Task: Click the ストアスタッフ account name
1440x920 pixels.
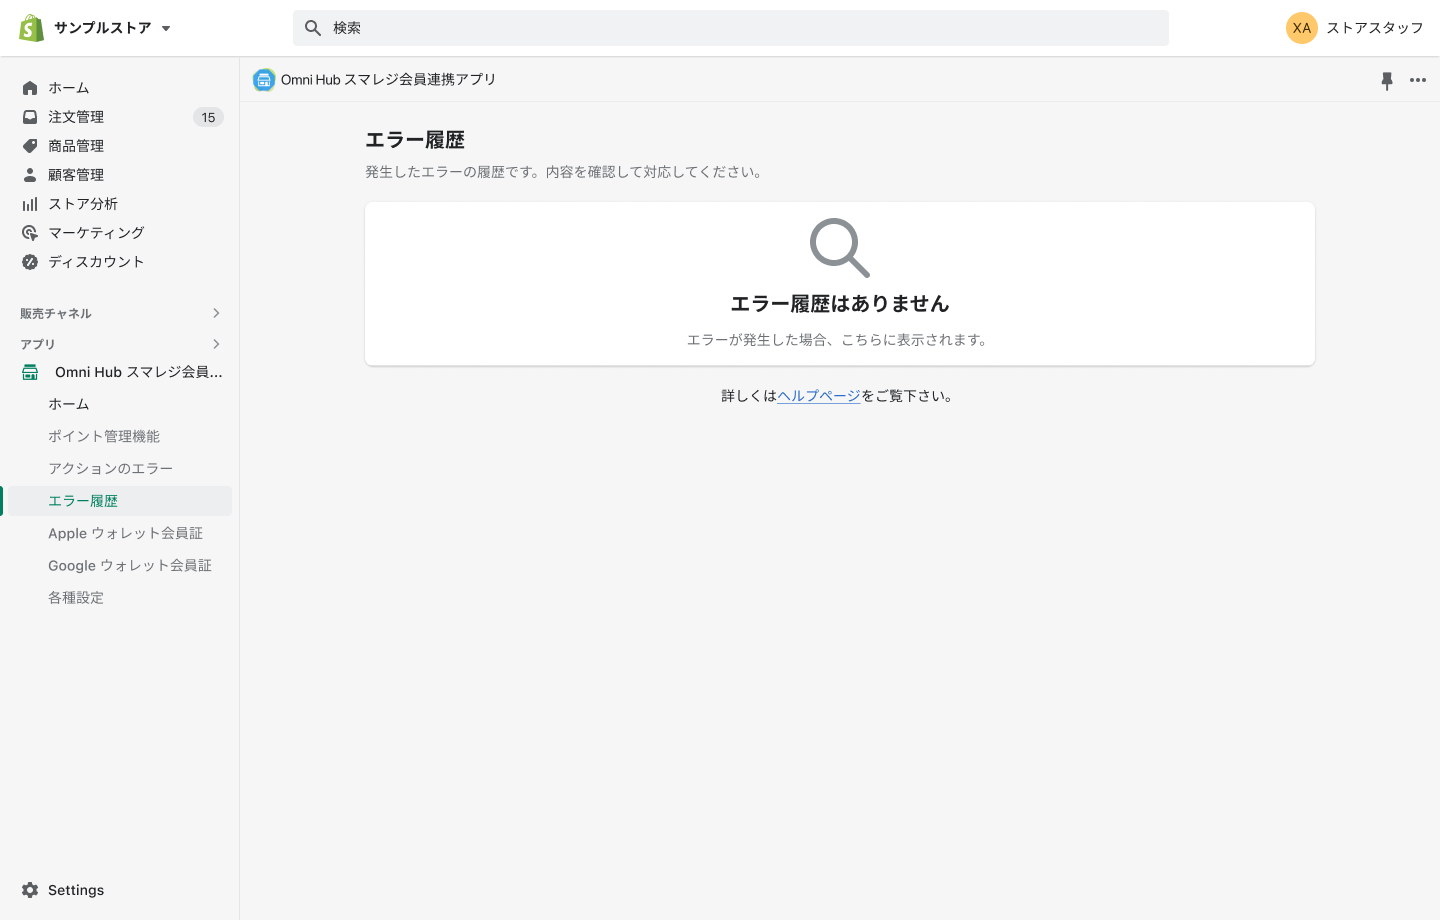Action: point(1374,28)
